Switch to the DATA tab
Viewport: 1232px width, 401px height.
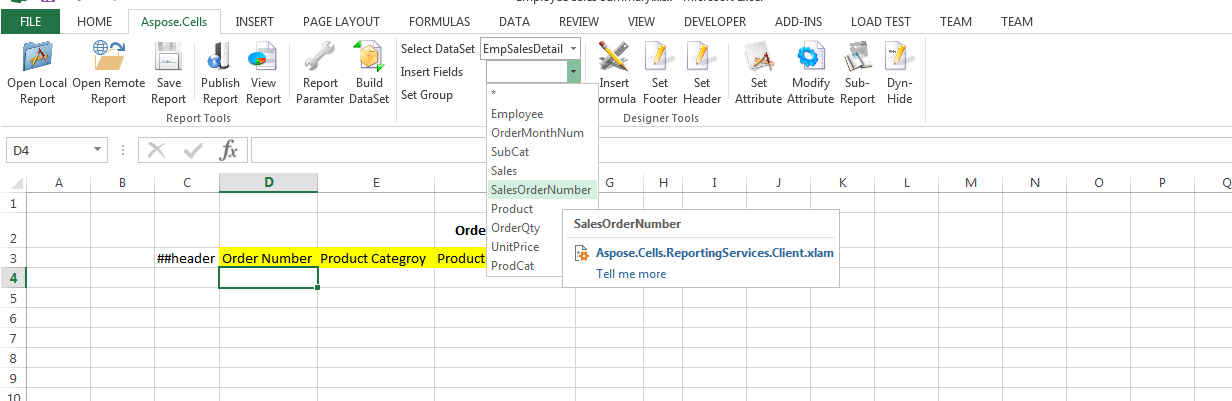pos(514,21)
